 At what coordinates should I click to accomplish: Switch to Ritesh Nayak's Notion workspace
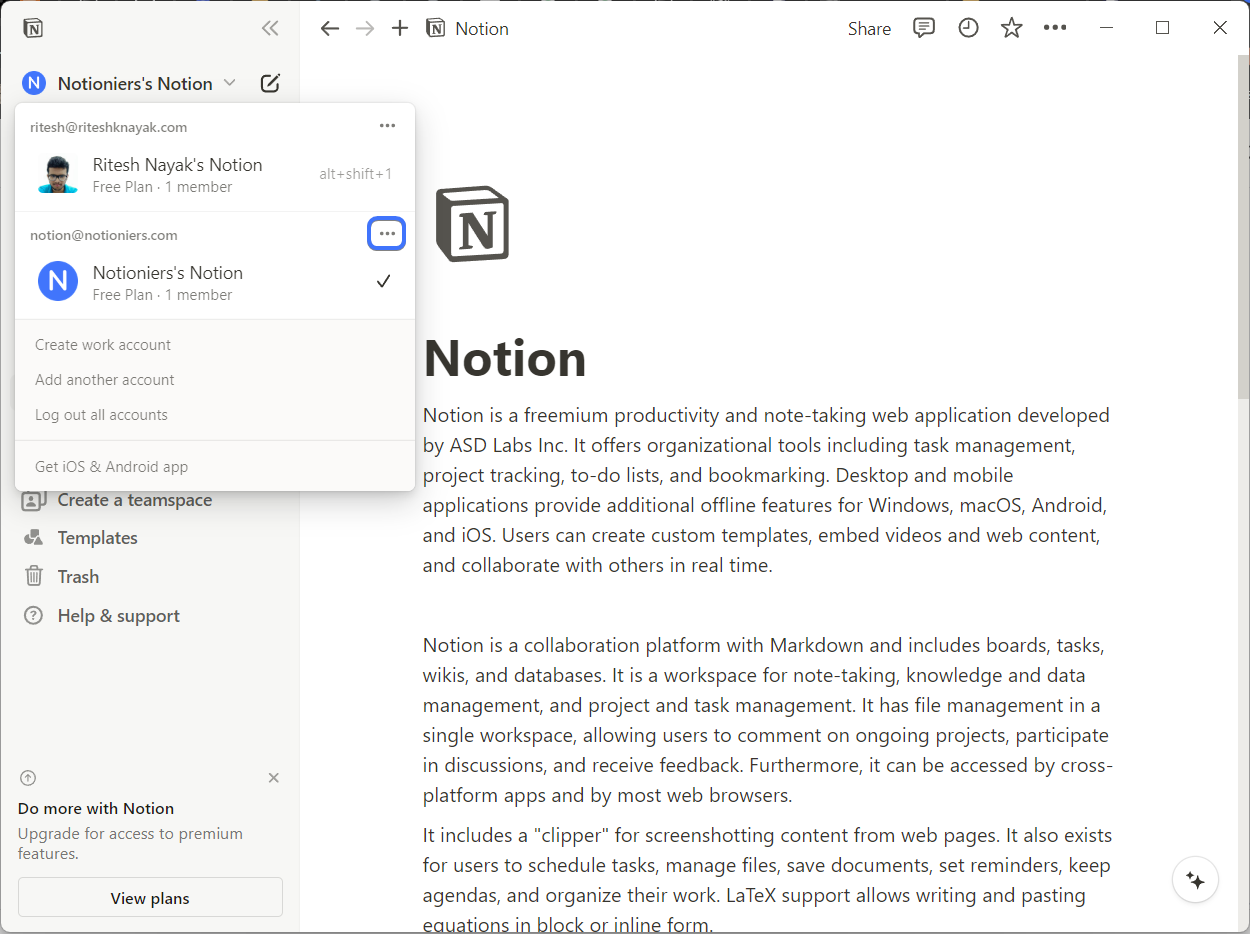point(177,174)
